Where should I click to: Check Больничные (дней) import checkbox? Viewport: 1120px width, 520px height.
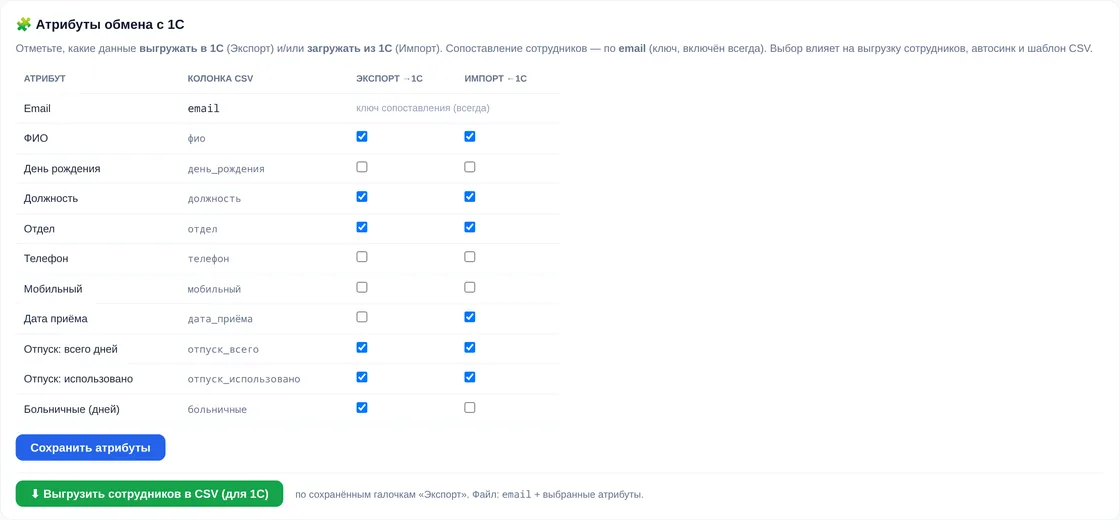pos(469,408)
